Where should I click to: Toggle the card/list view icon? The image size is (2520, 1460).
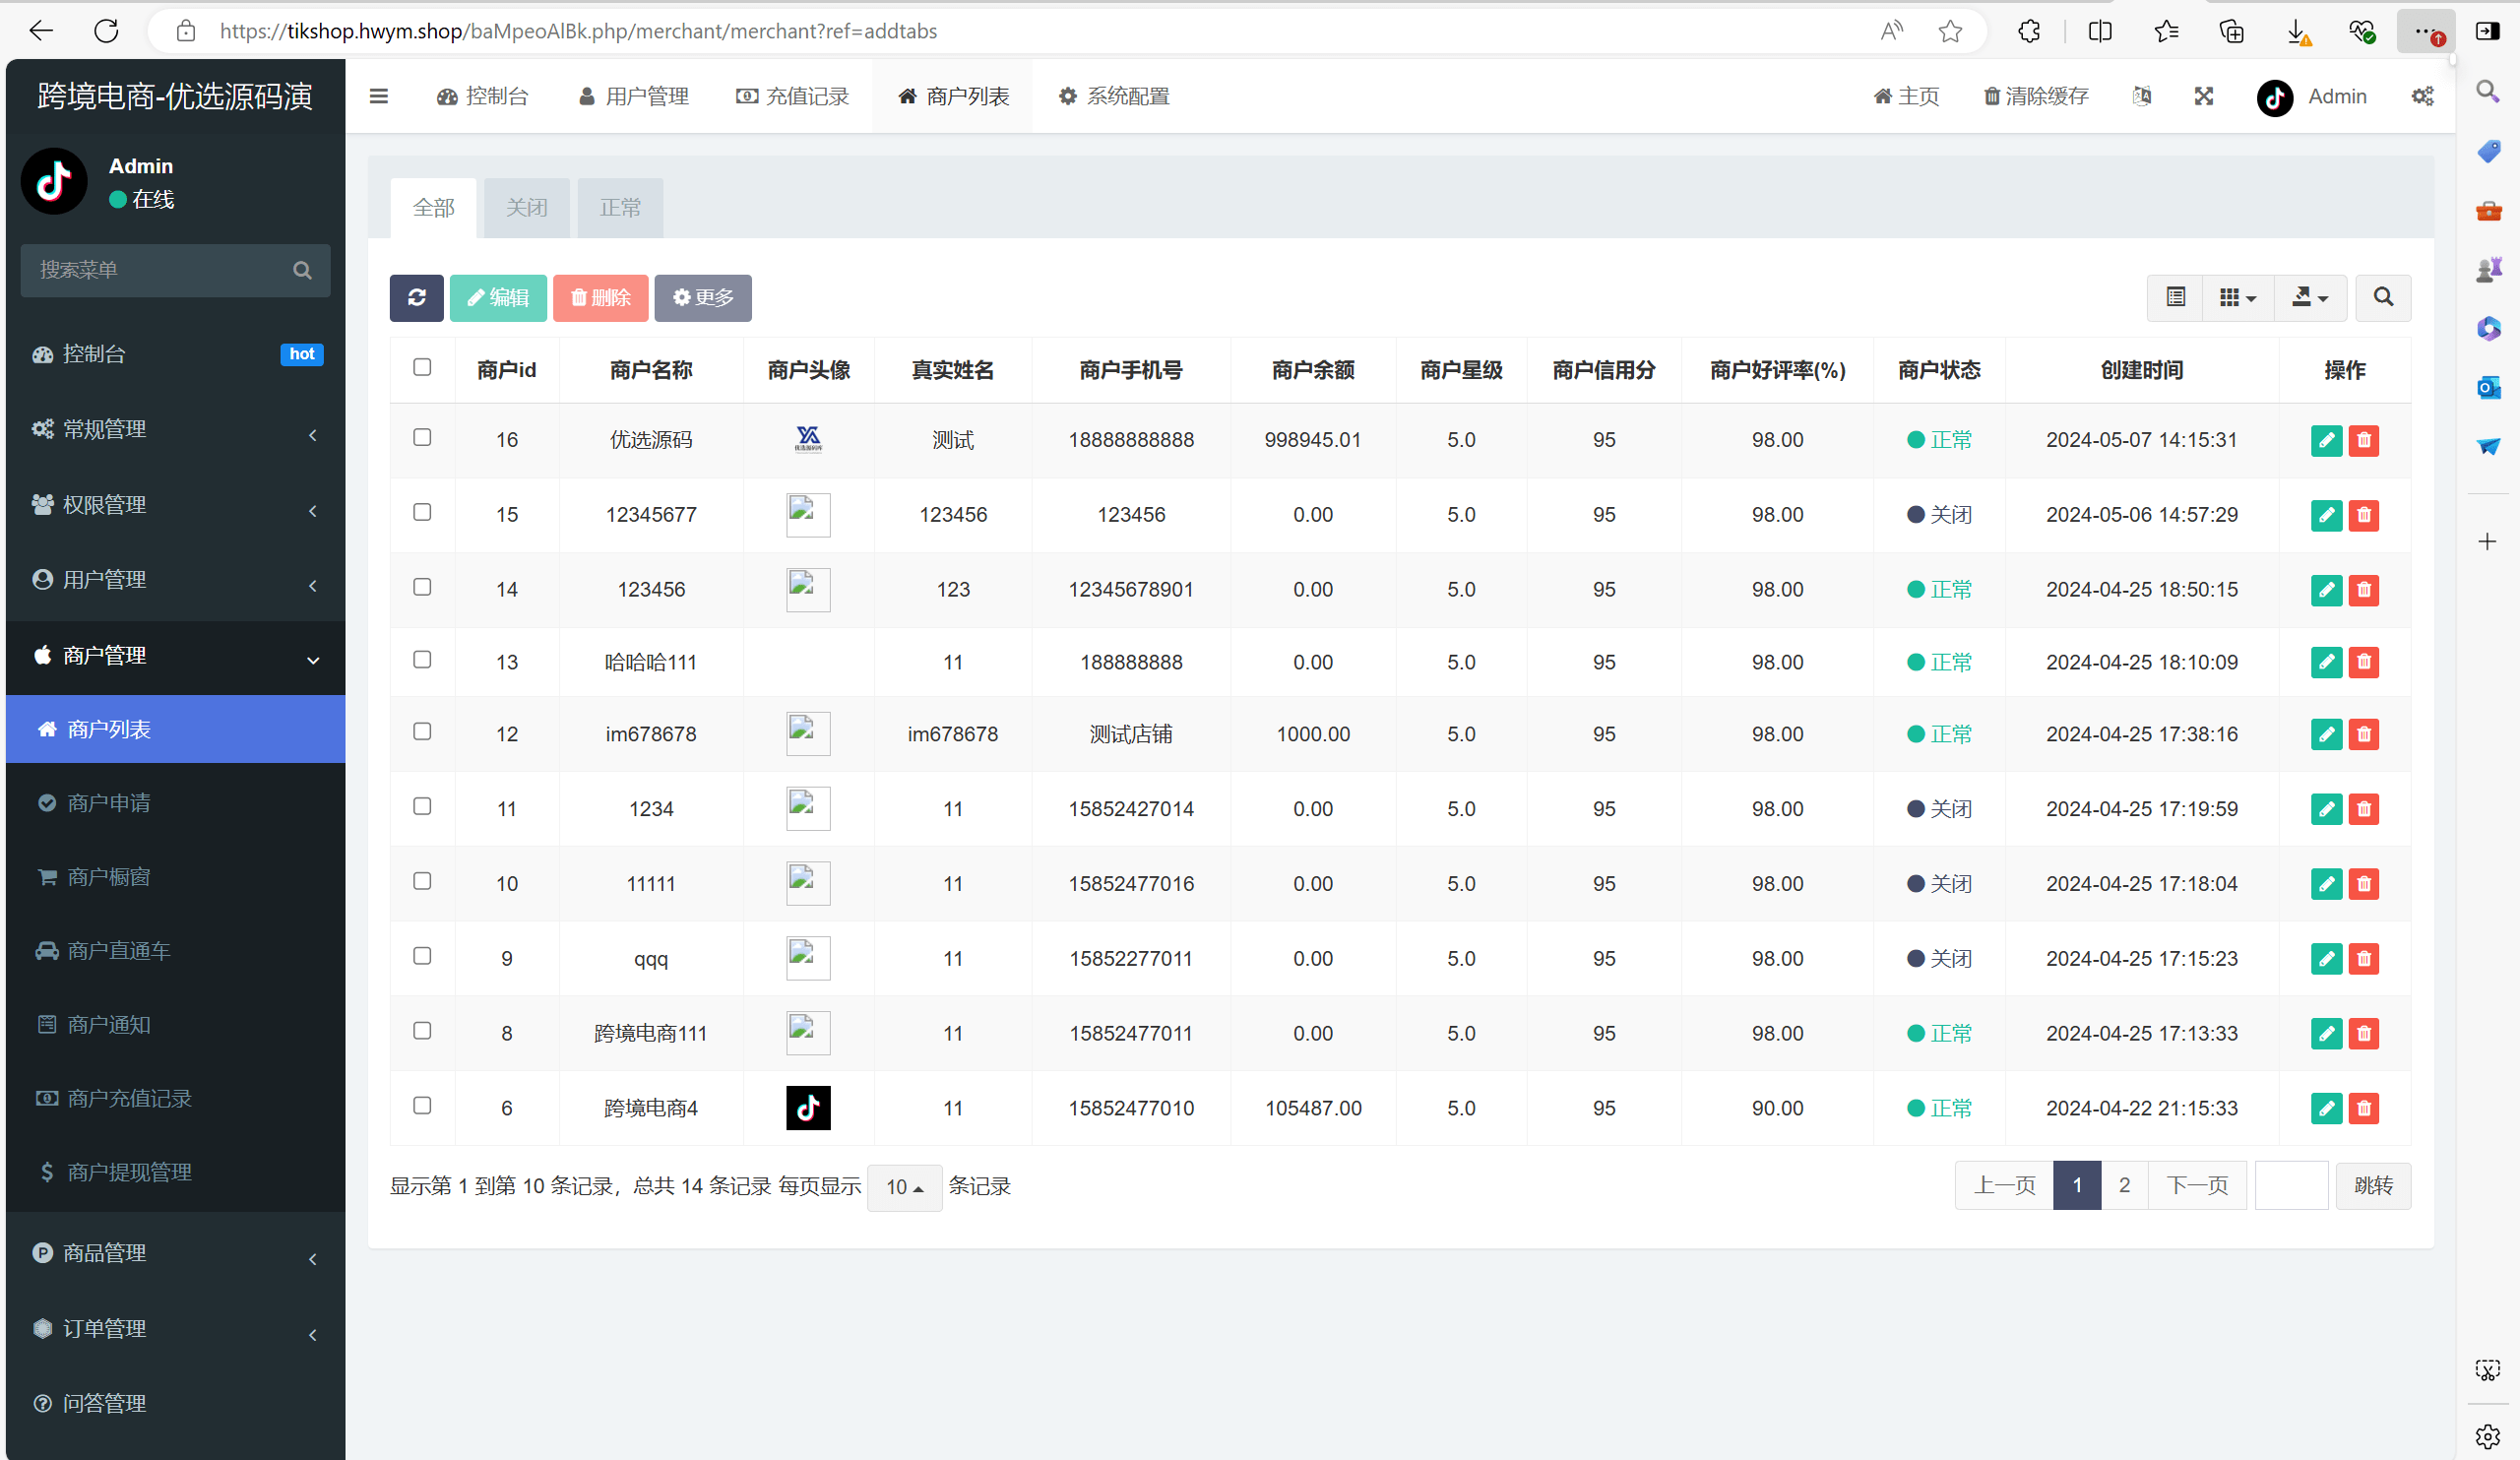[2175, 297]
